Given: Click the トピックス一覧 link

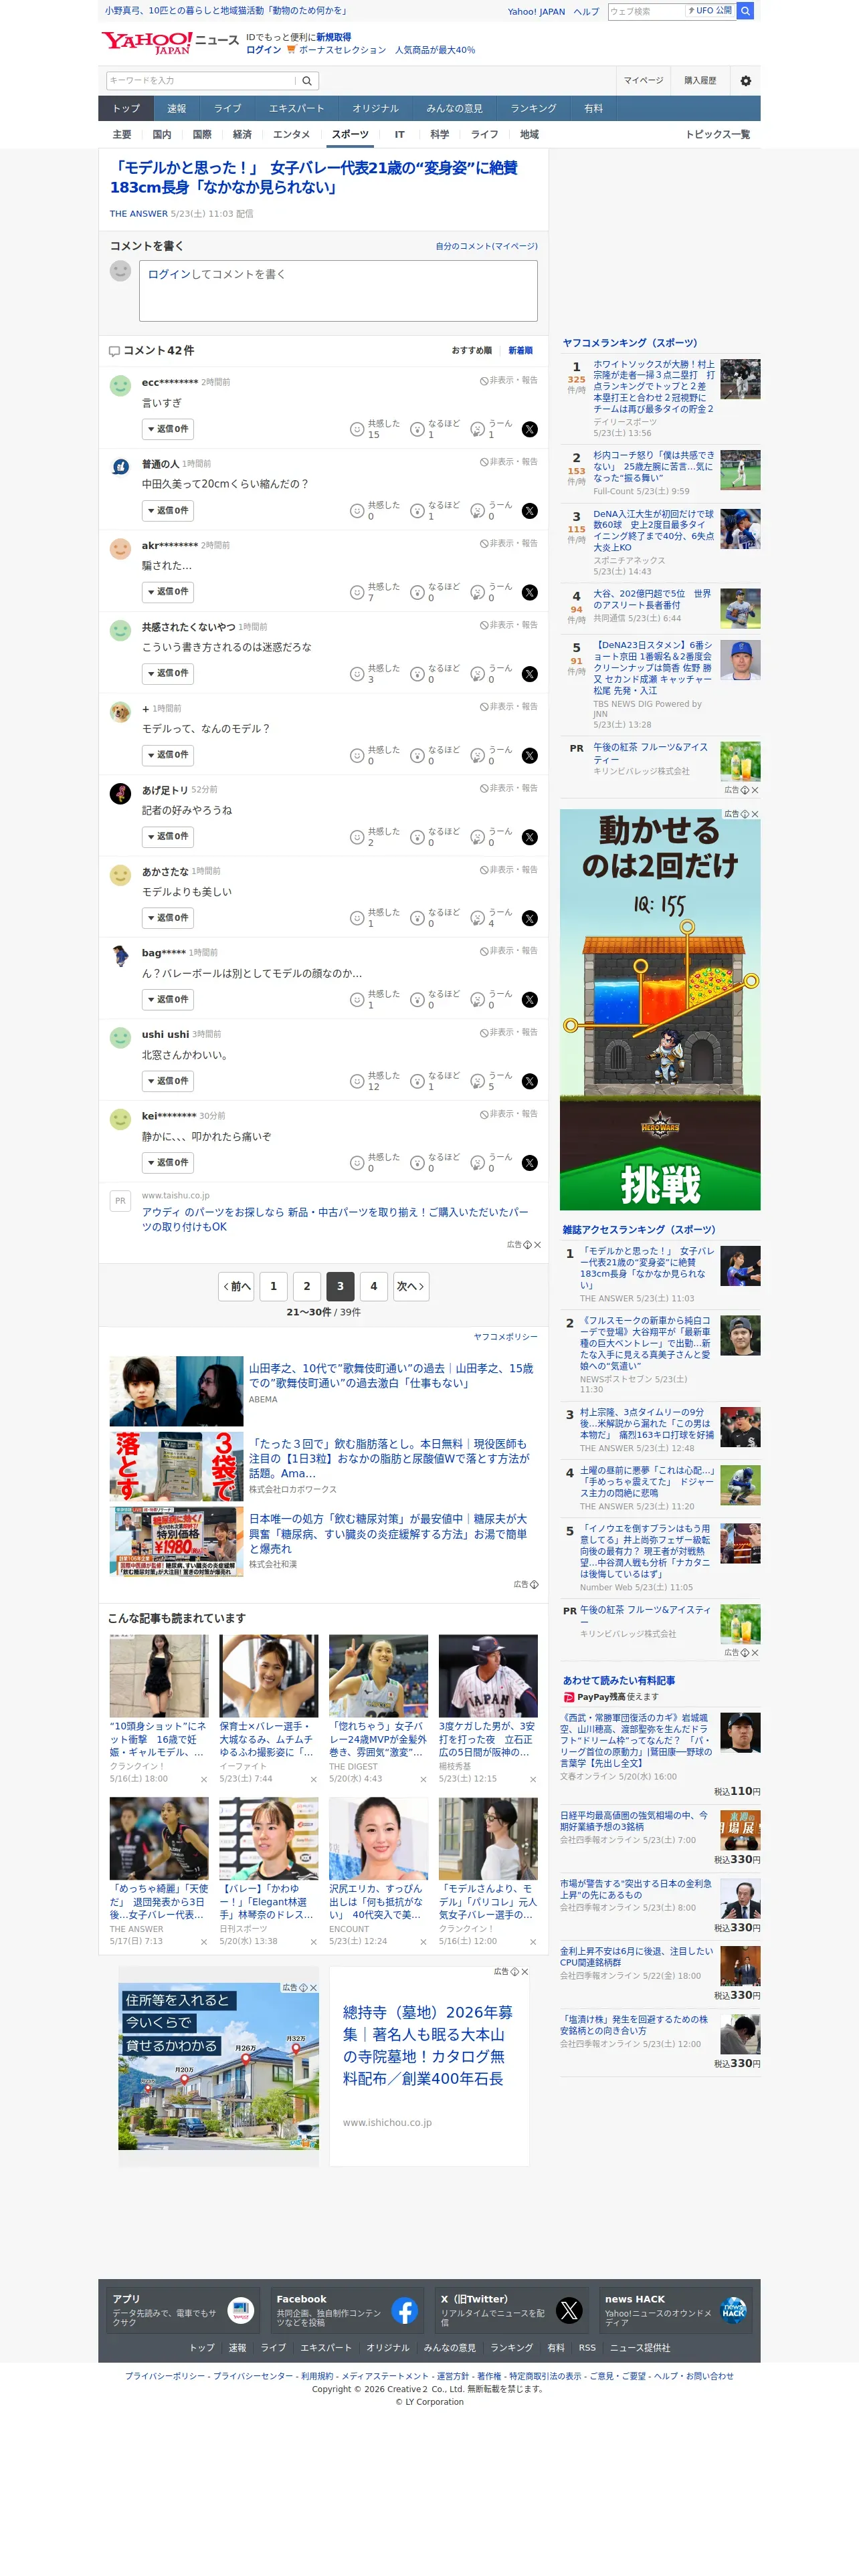Looking at the screenshot, I should click(x=717, y=135).
